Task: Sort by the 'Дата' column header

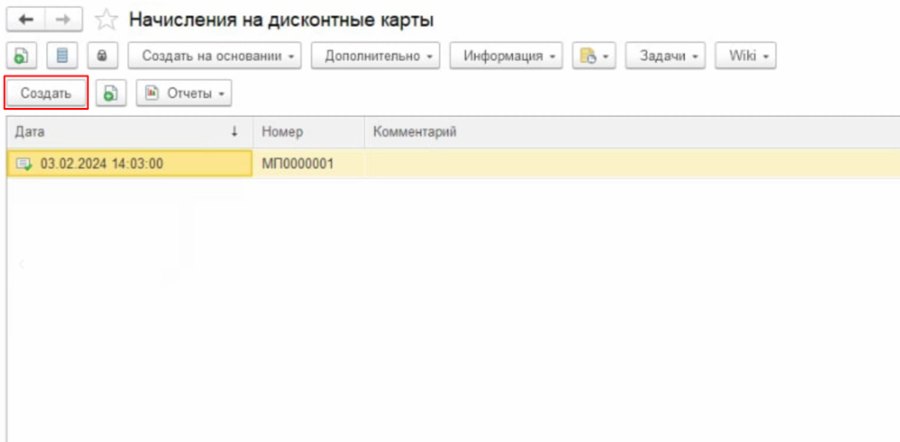Action: pyautogui.click(x=130, y=132)
